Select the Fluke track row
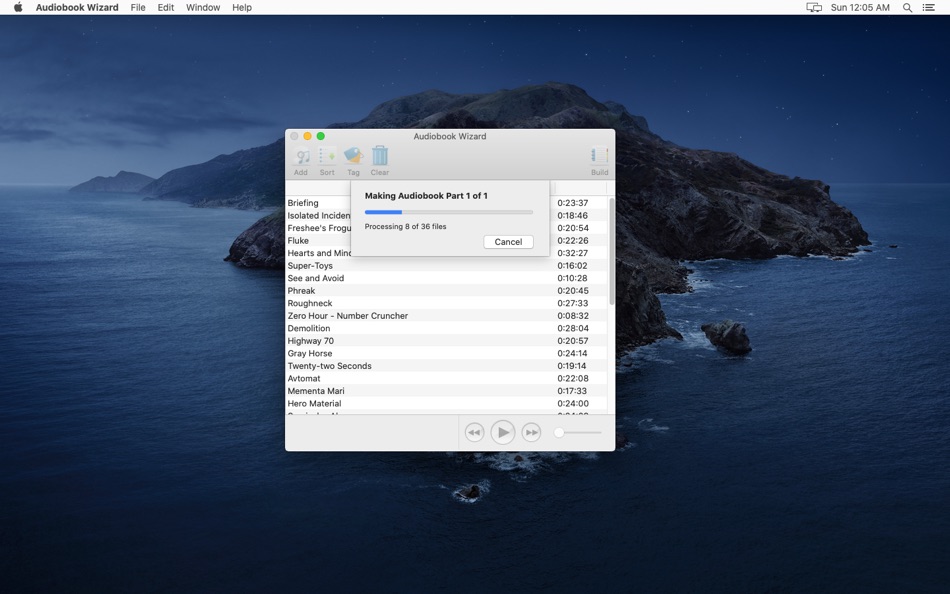 (447, 241)
